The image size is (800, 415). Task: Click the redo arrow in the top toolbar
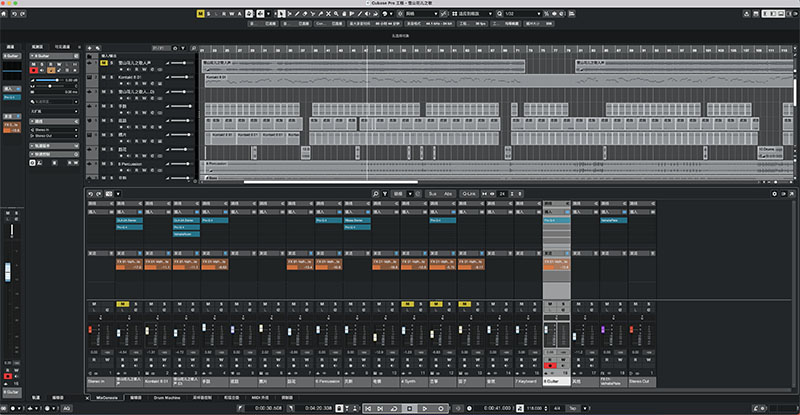[22, 14]
